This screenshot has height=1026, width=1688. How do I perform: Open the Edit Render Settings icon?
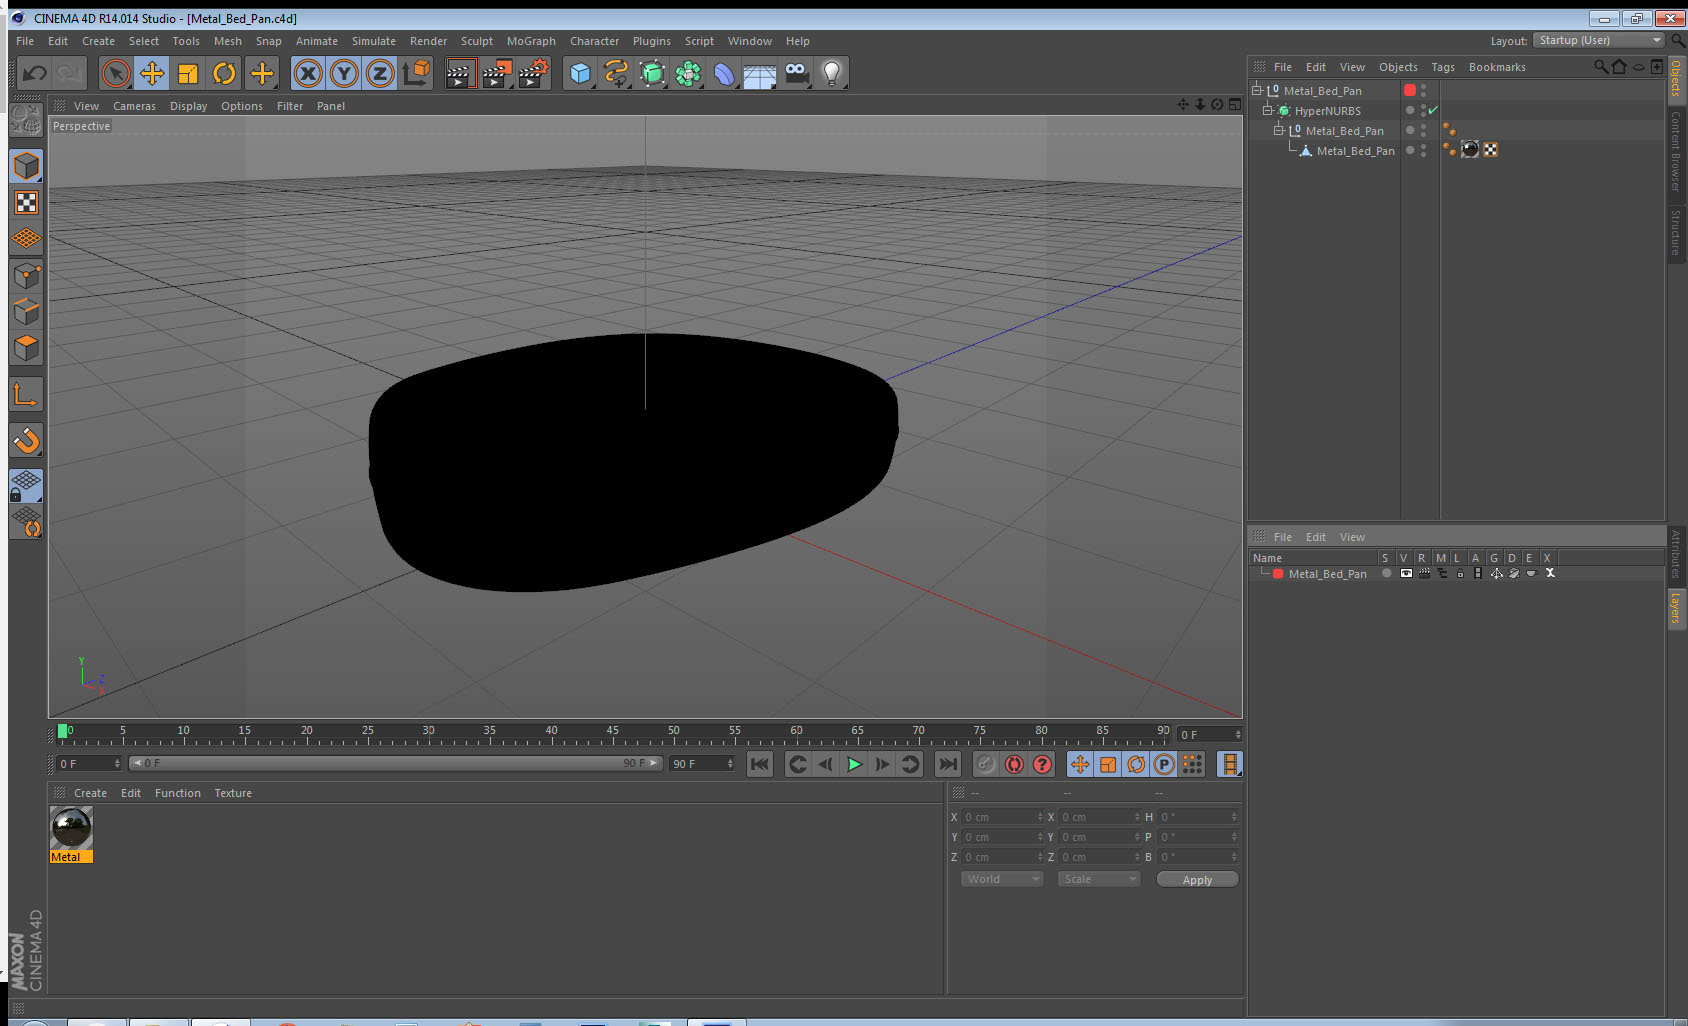tap(534, 73)
